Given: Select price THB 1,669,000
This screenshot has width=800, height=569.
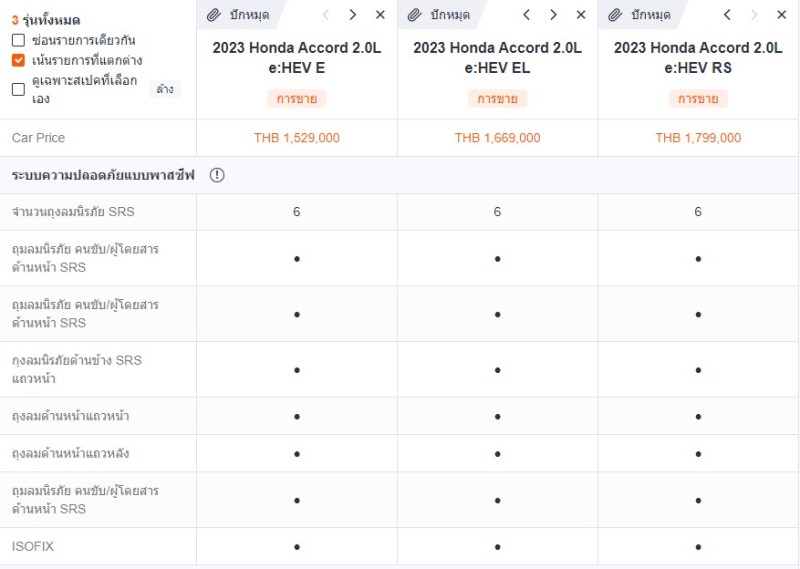Looking at the screenshot, I should [497, 138].
